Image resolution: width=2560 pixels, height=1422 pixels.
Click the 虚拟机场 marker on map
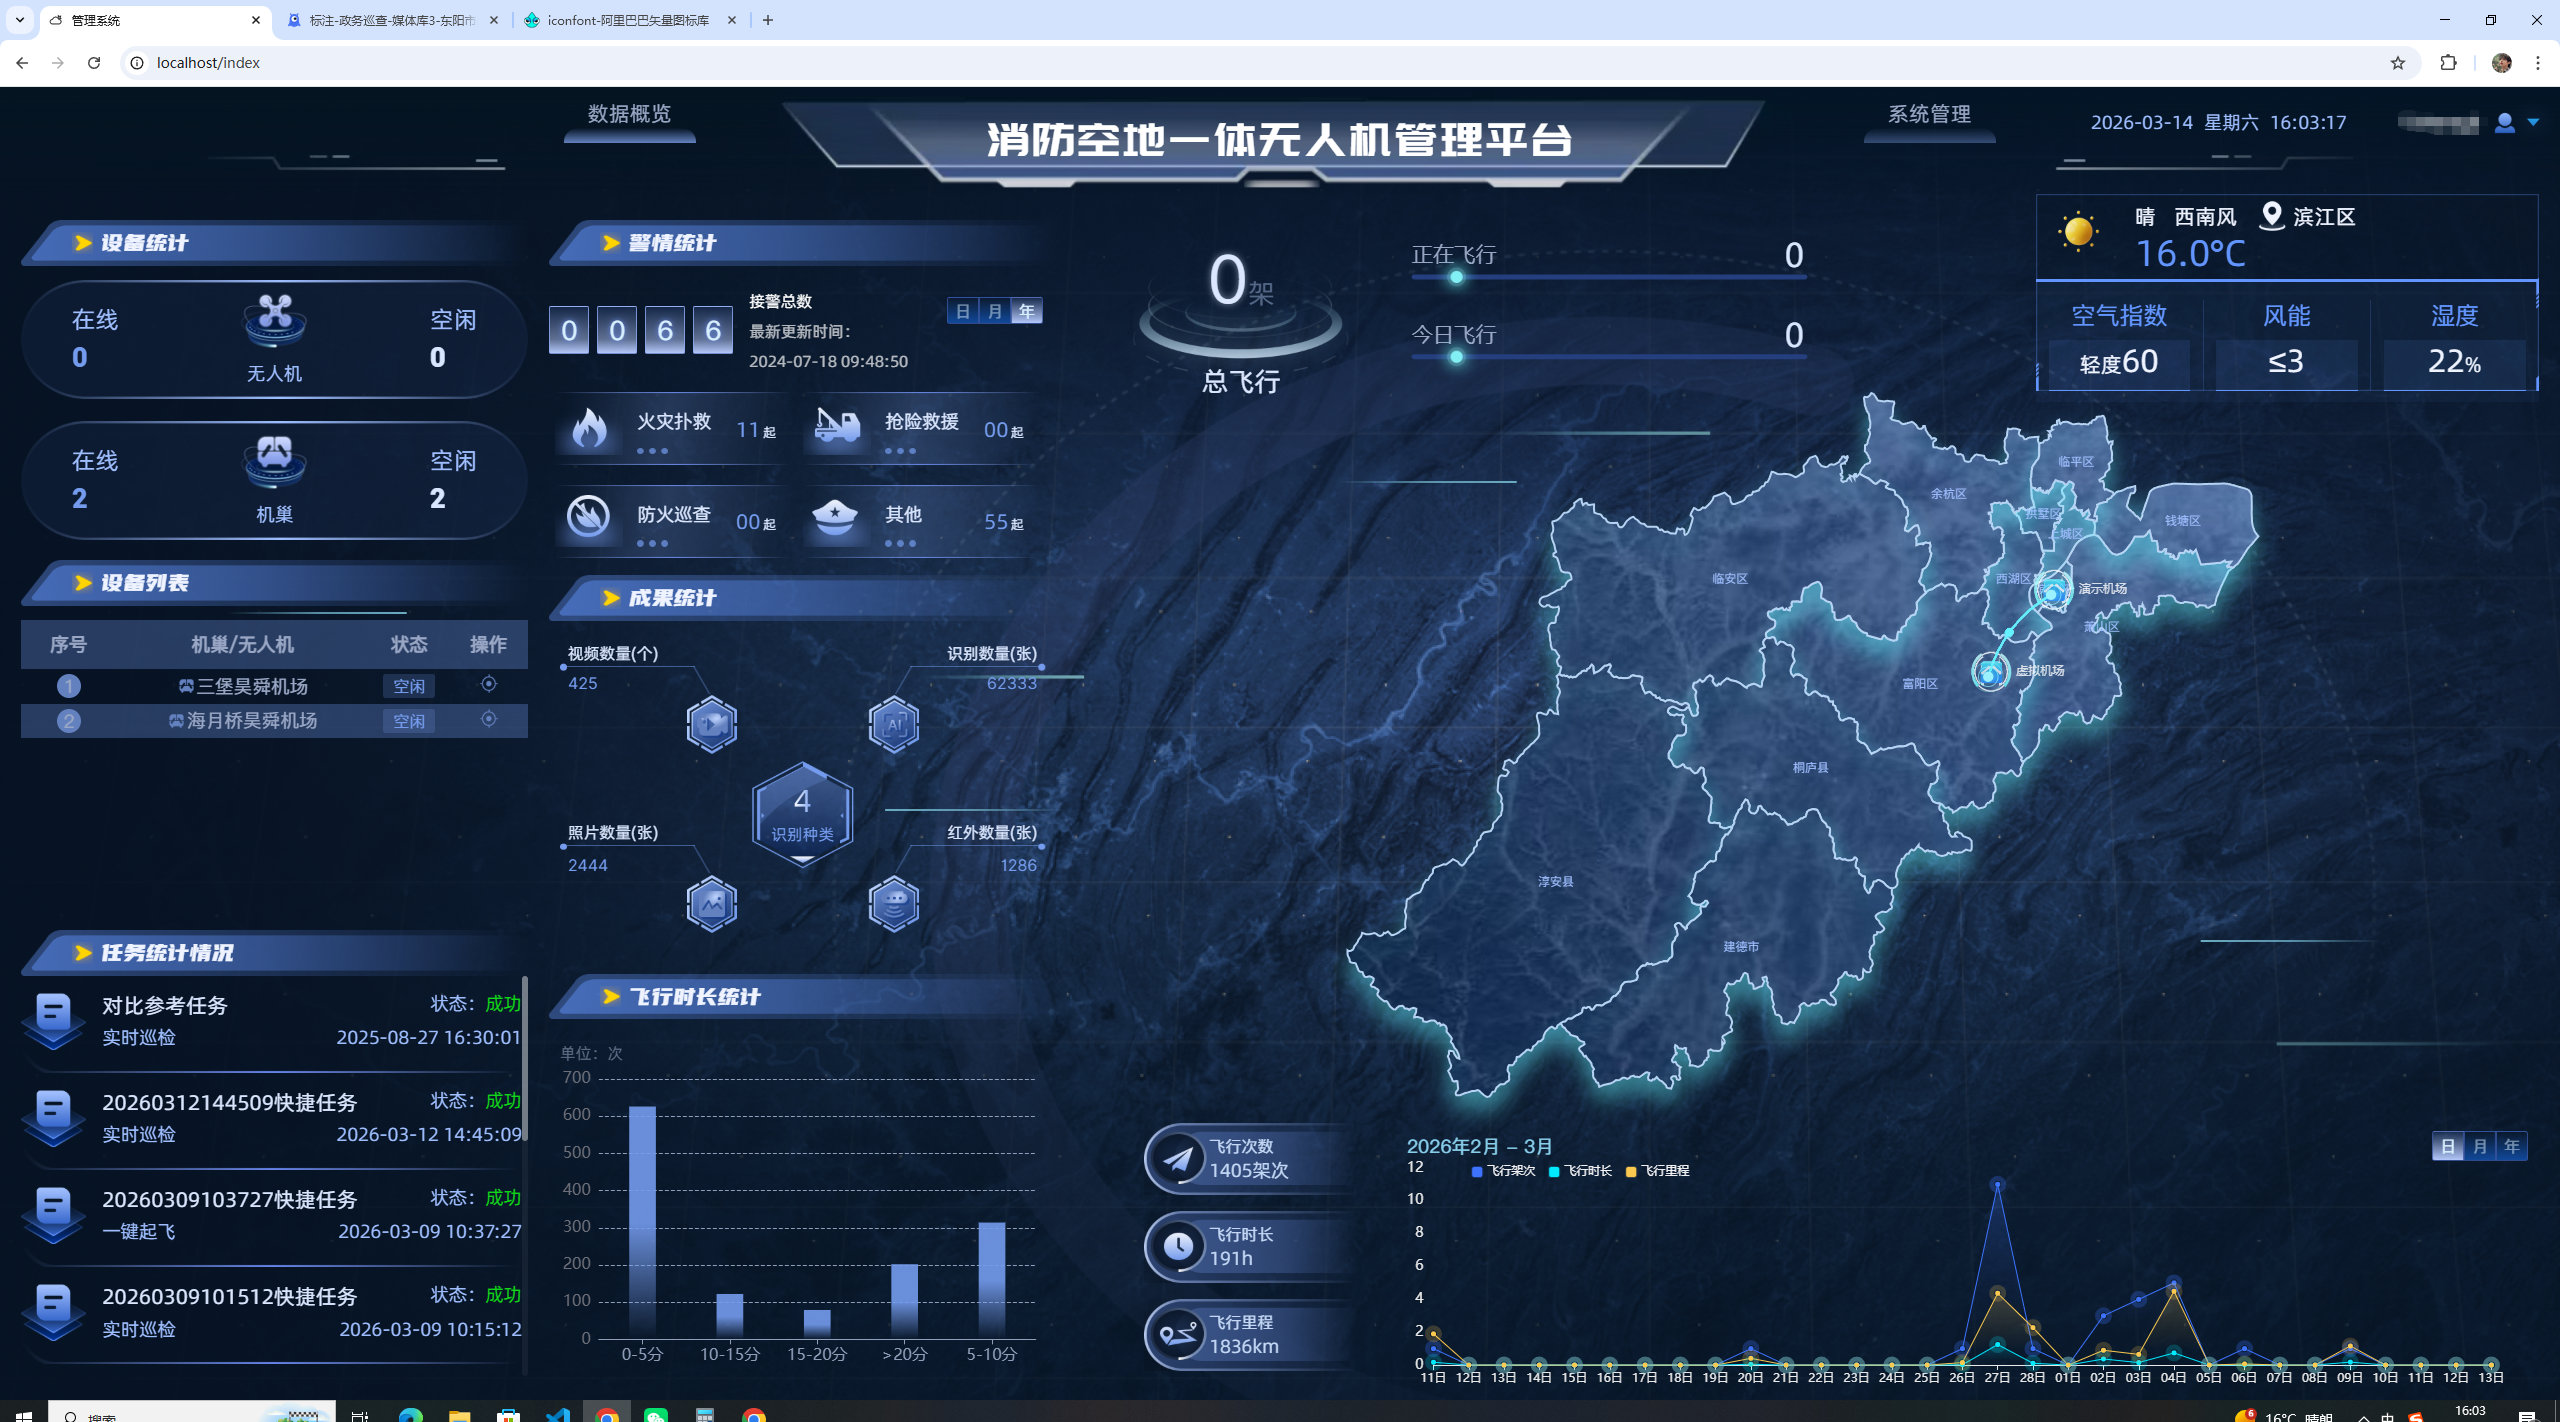coord(1990,672)
